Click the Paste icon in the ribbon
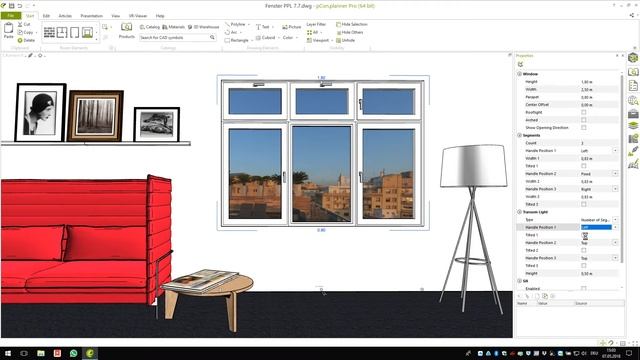 (x=9, y=30)
